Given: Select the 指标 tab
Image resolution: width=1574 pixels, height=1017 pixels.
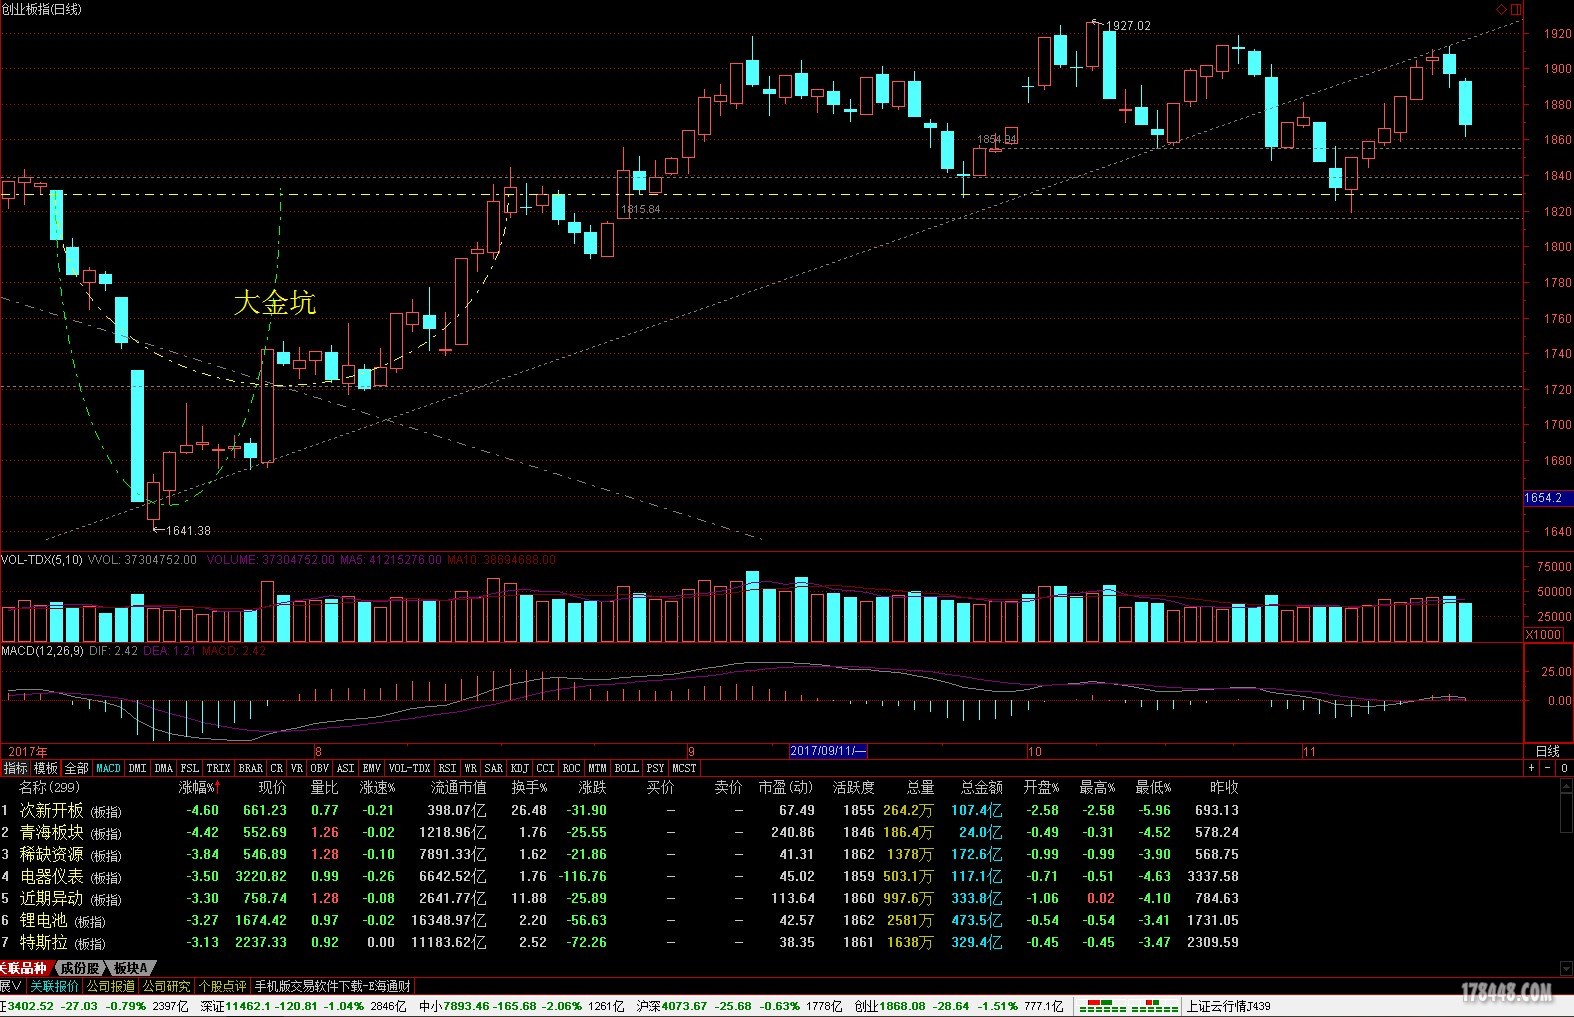Looking at the screenshot, I should pyautogui.click(x=15, y=768).
